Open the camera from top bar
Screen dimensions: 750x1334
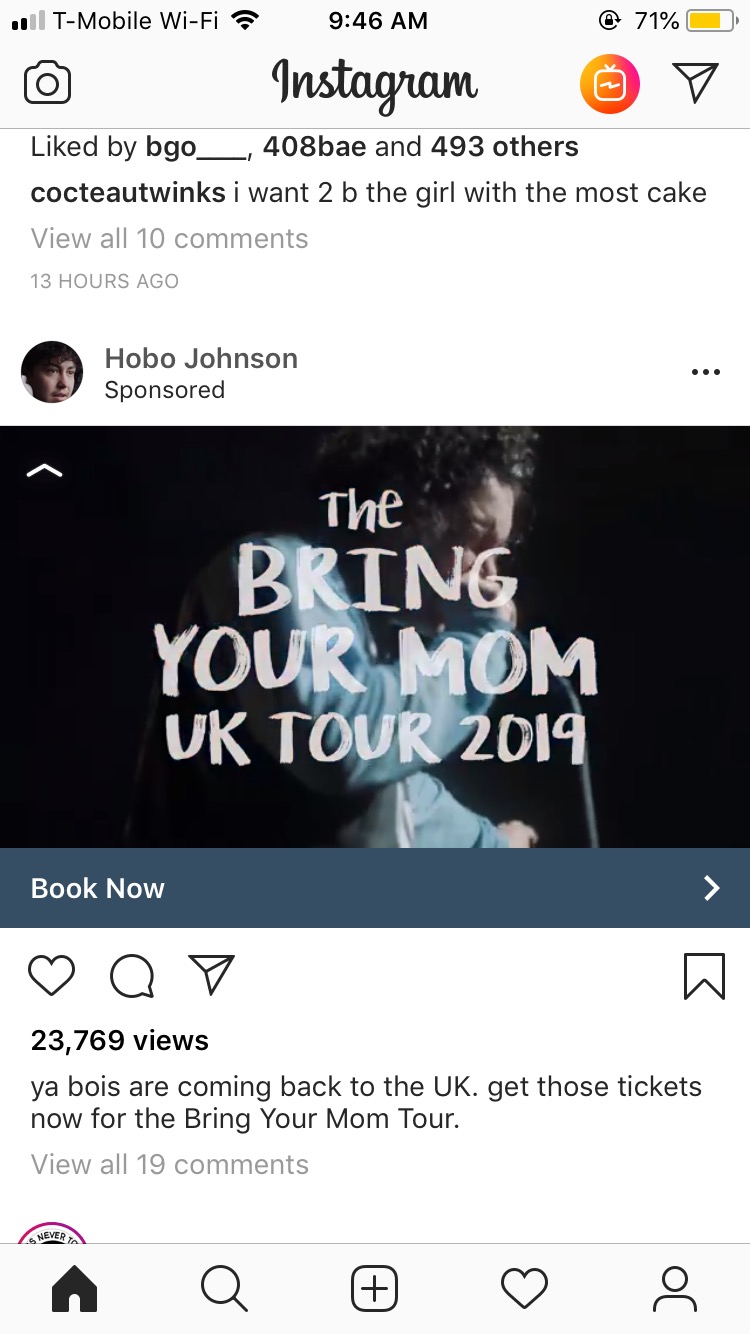[47, 83]
